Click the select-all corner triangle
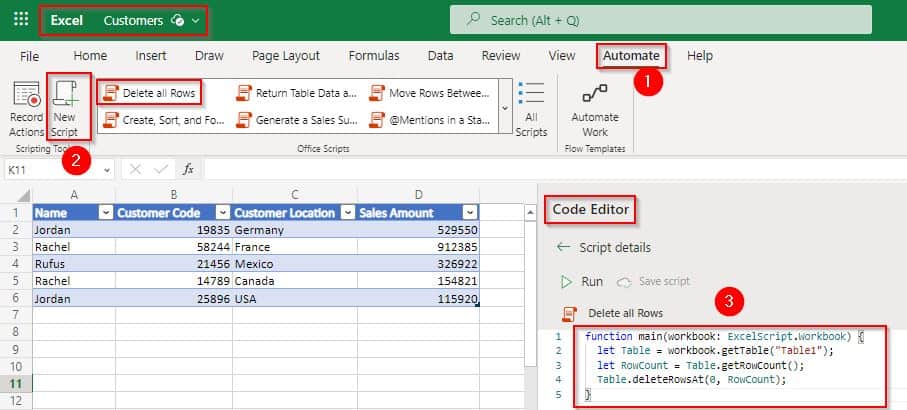 (x=23, y=194)
